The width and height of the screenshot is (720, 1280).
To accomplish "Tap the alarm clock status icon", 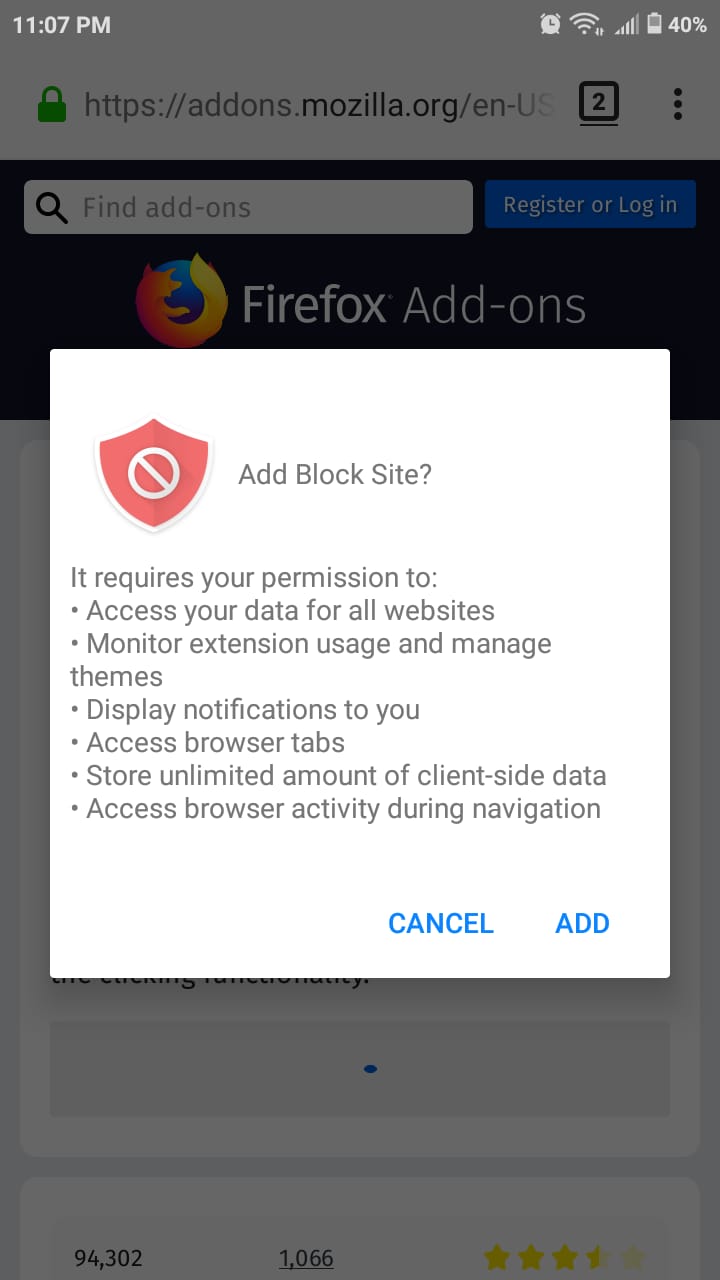I will click(550, 24).
